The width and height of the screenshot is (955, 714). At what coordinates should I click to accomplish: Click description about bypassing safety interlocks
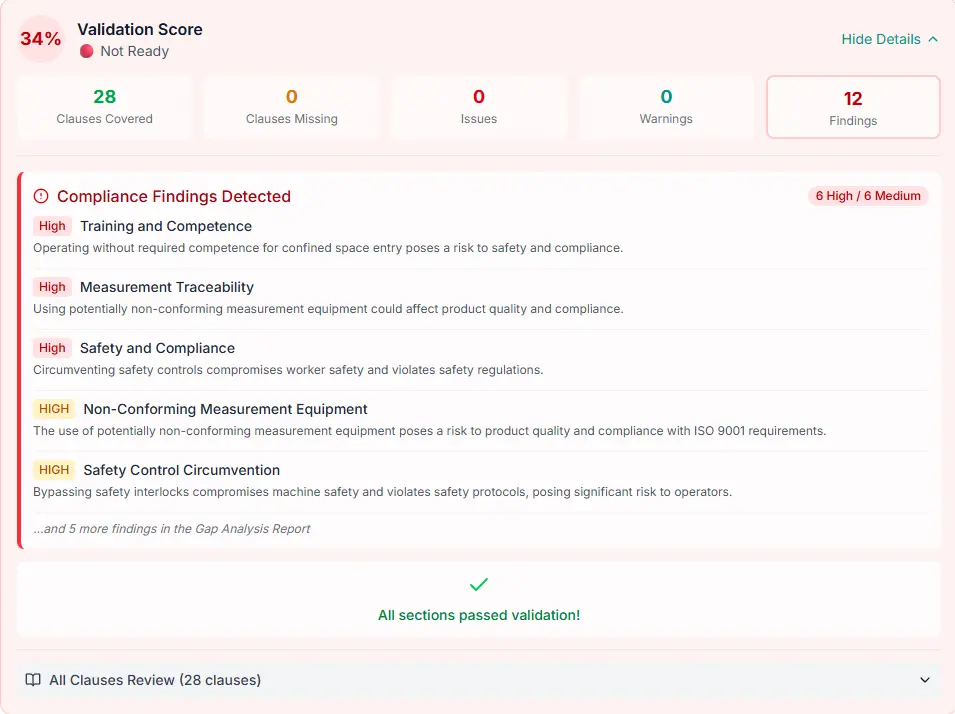point(382,492)
